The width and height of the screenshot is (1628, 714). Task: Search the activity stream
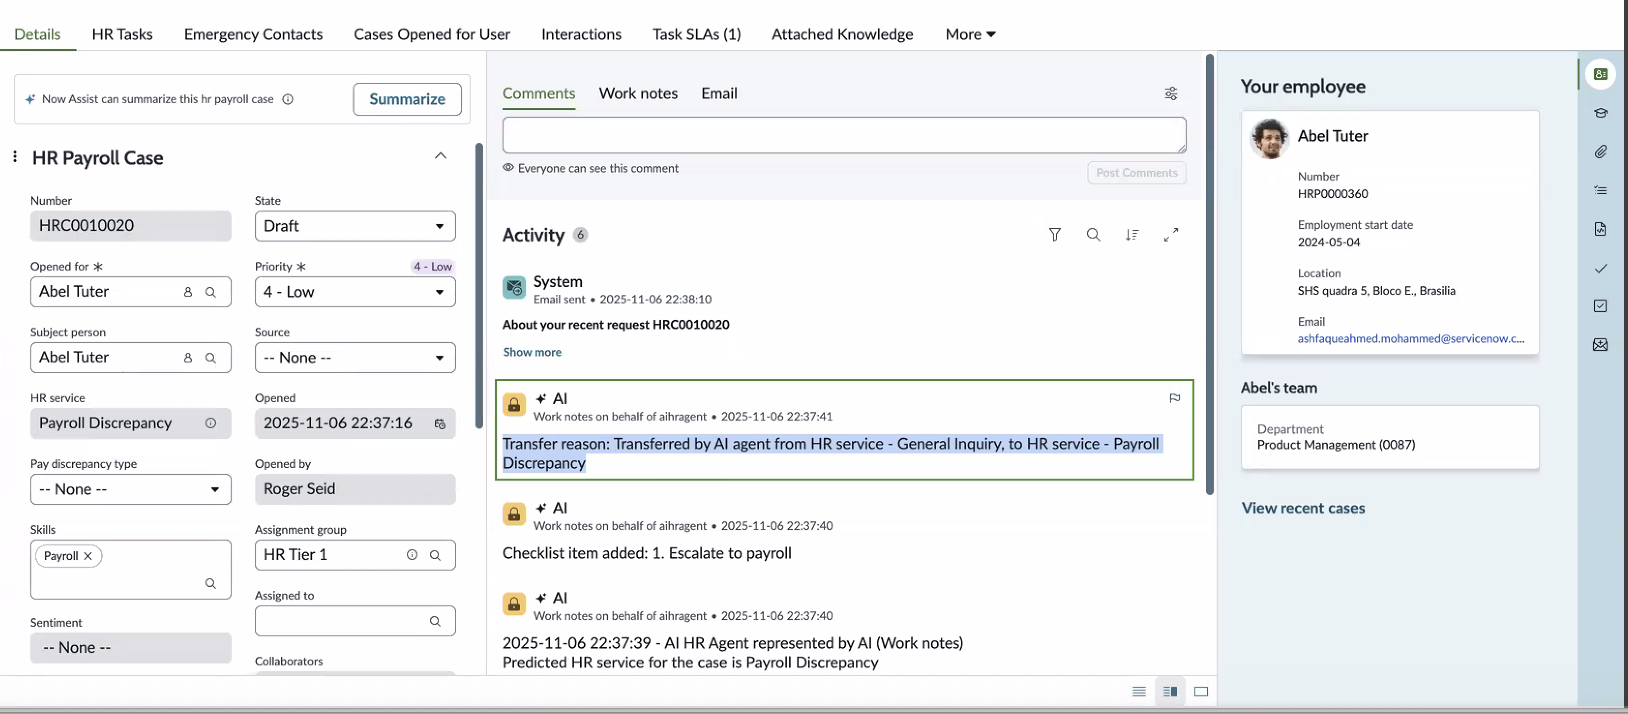click(x=1093, y=235)
